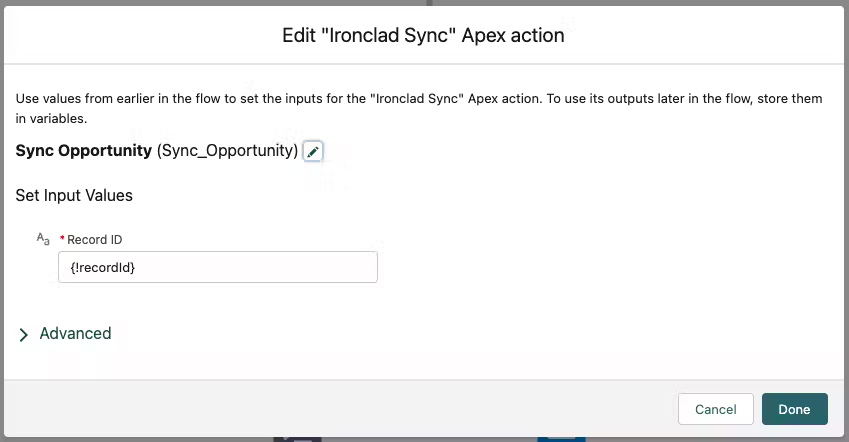Click the red required asterisk on Record ID
The width and height of the screenshot is (849, 442).
(x=63, y=240)
